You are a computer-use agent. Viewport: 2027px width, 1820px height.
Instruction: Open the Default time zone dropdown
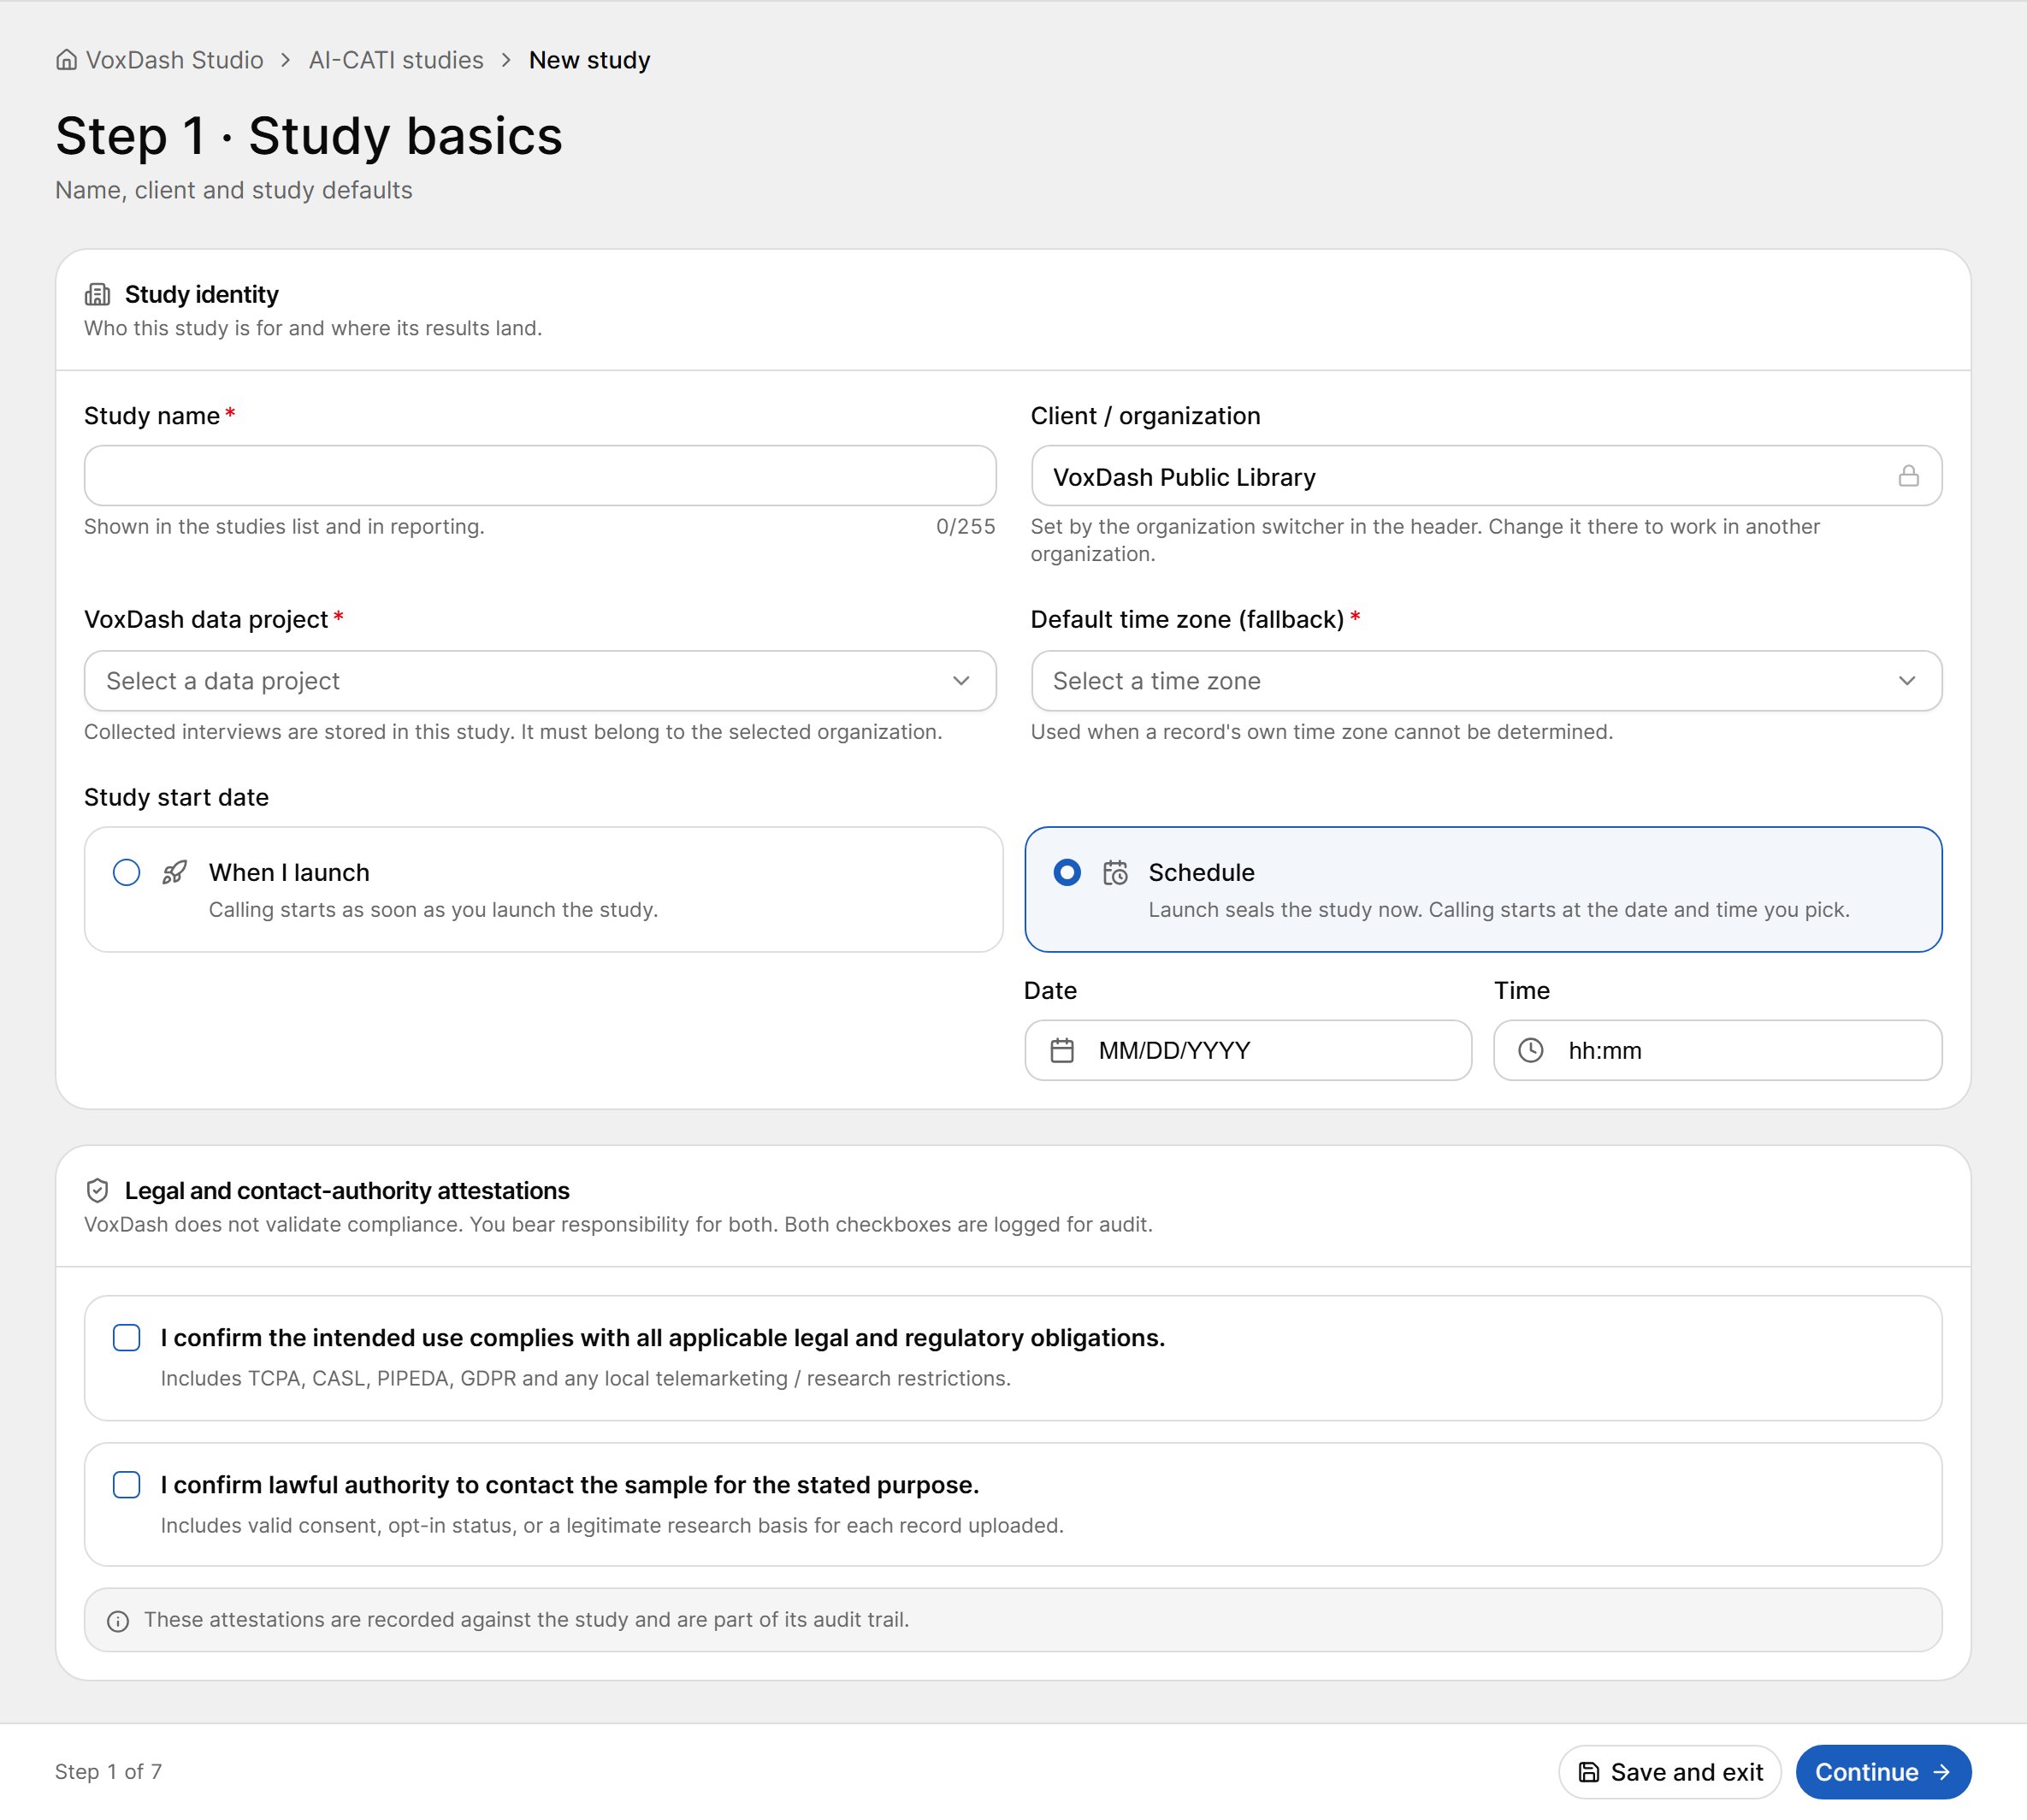[1486, 681]
